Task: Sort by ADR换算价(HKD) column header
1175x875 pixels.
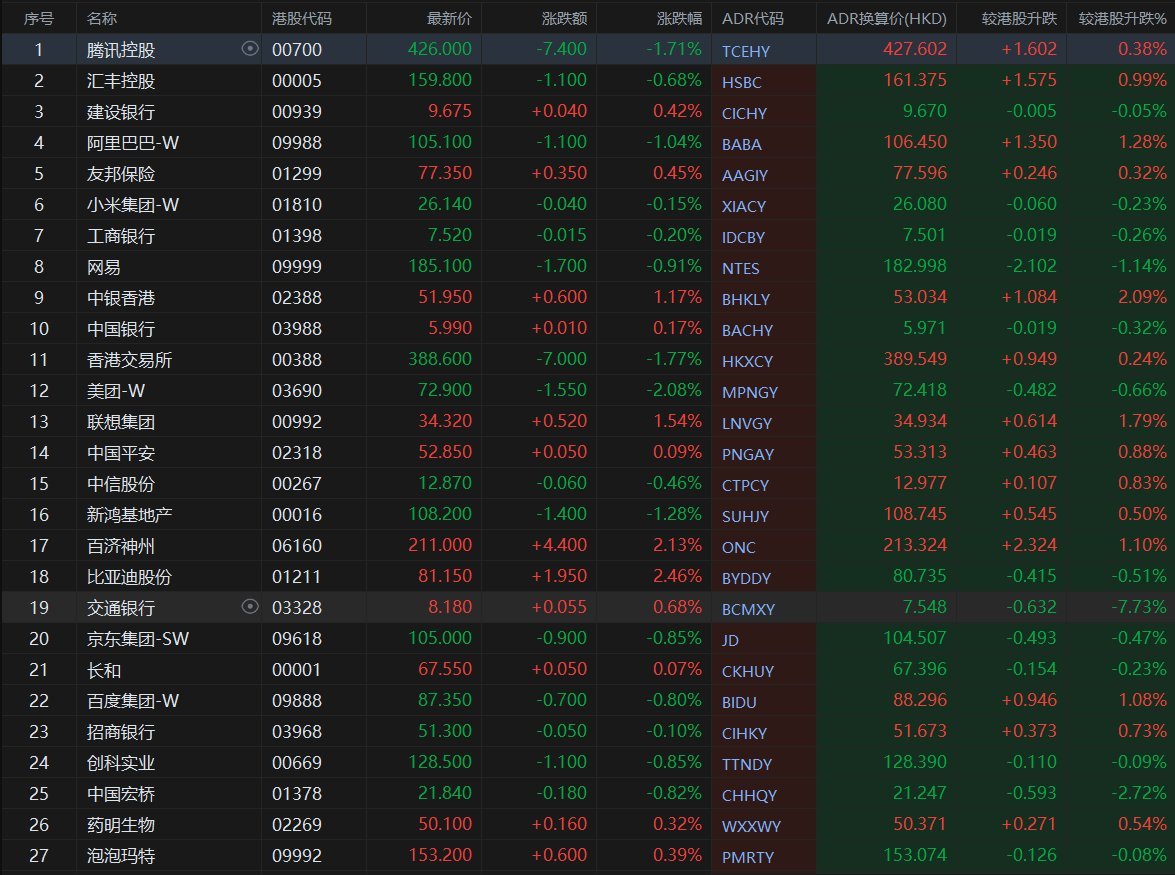Action: (x=886, y=19)
